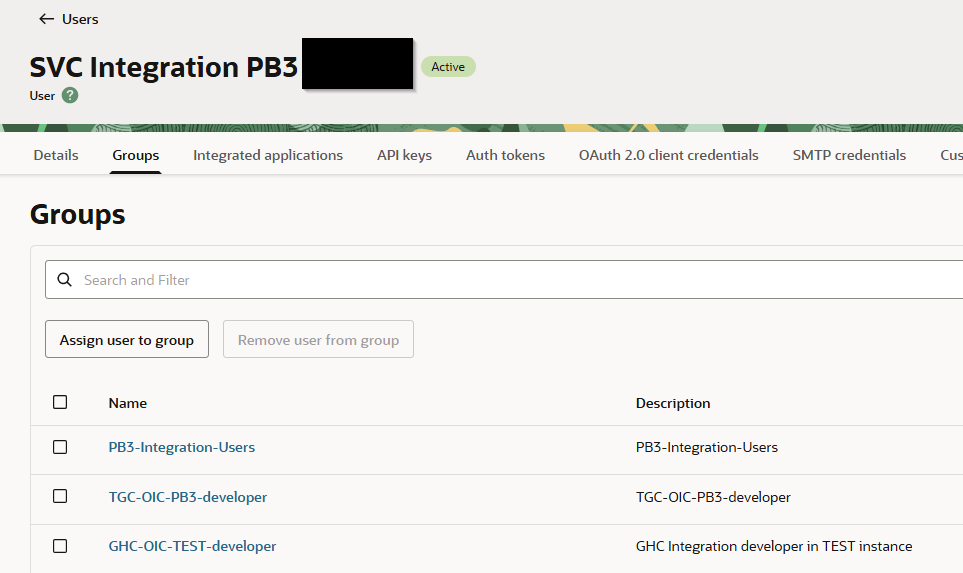Open the help icon next to User
This screenshot has height=573, width=963.
pos(70,96)
